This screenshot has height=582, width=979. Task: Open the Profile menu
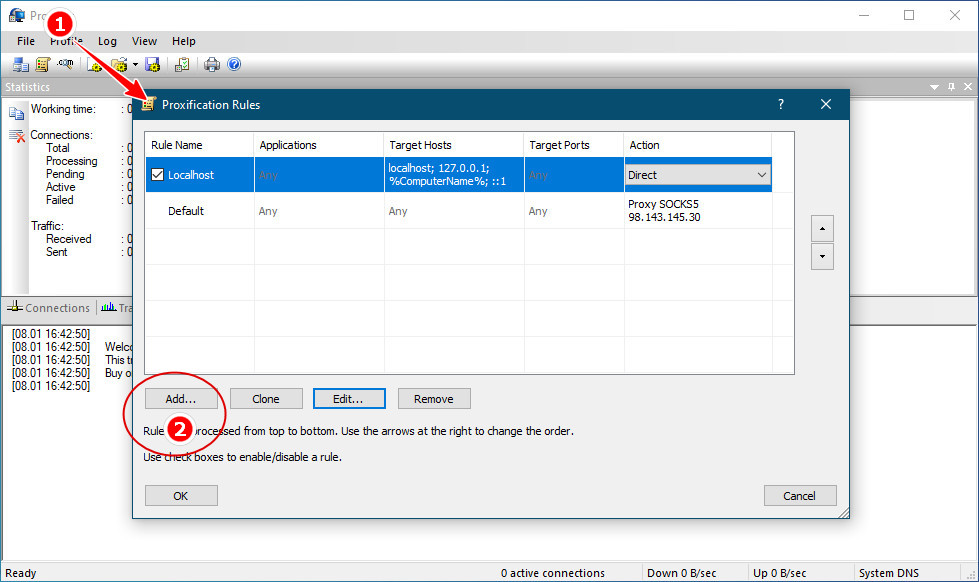point(66,41)
